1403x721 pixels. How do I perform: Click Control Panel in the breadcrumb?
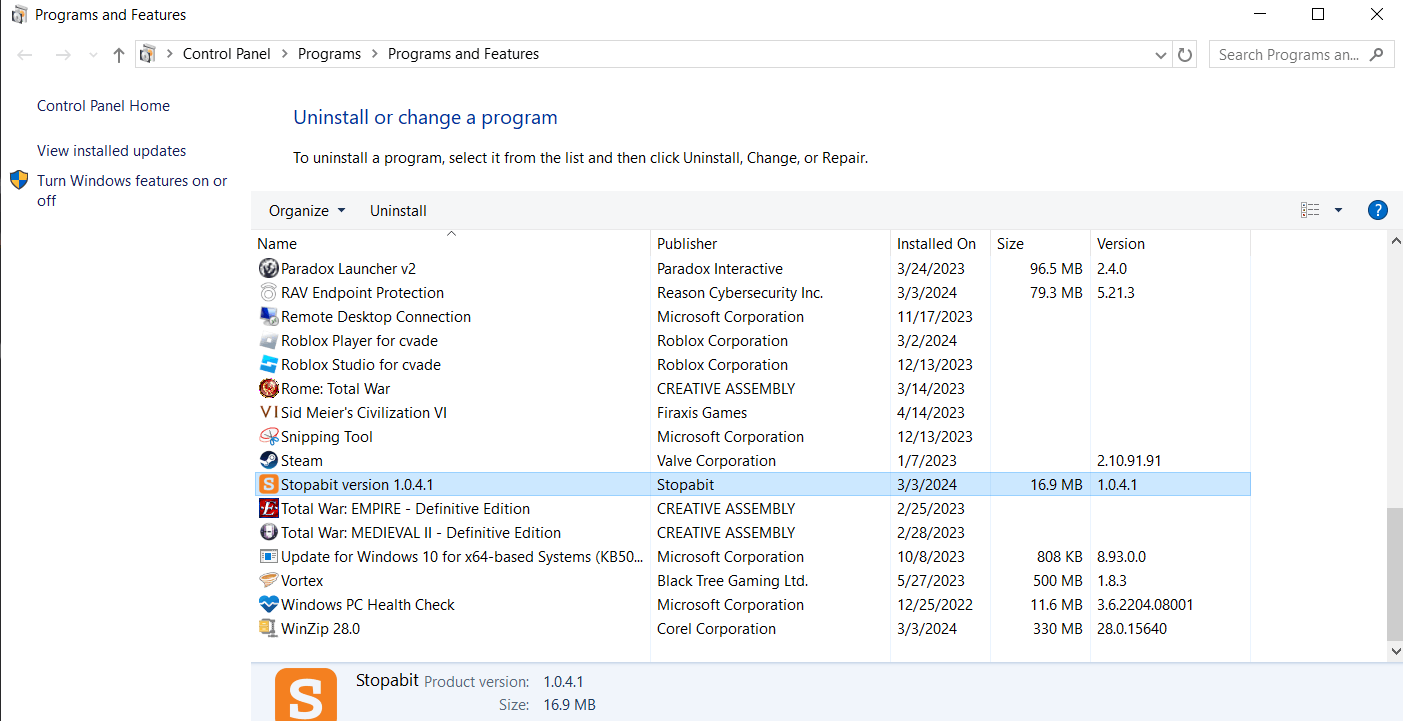(227, 54)
